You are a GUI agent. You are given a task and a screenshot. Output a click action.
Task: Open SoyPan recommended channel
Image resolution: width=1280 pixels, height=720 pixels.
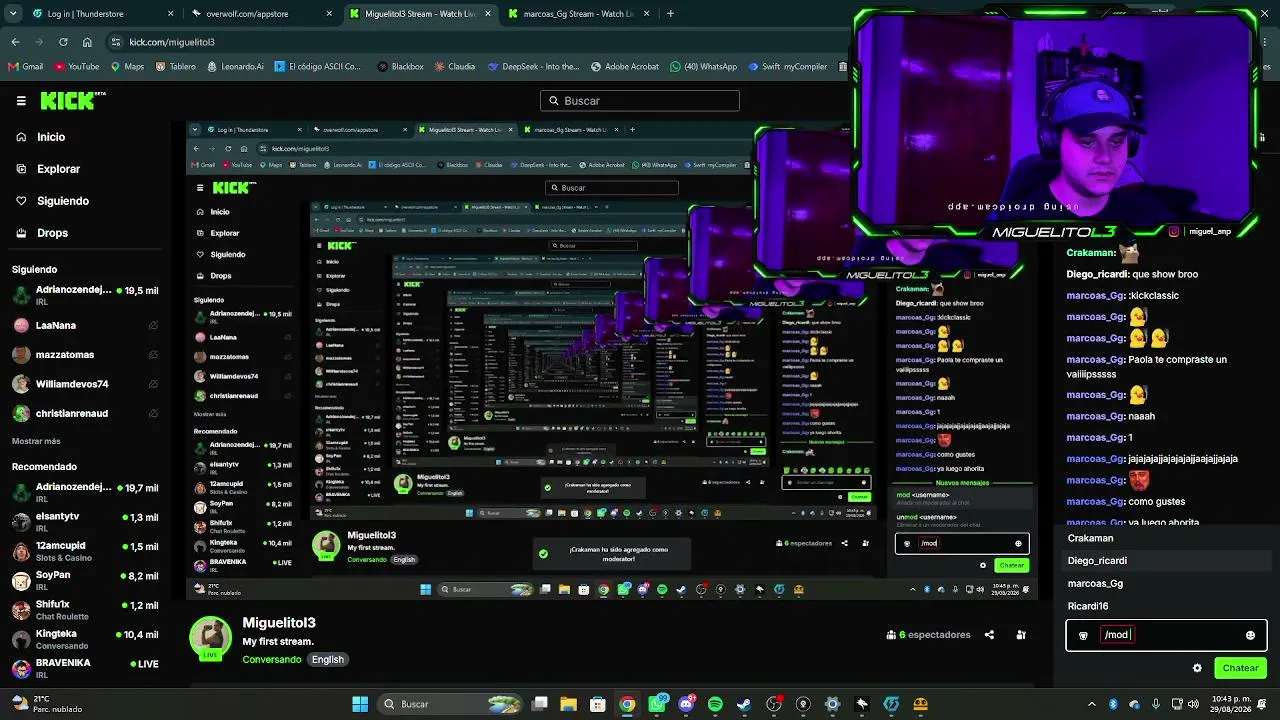point(85,580)
